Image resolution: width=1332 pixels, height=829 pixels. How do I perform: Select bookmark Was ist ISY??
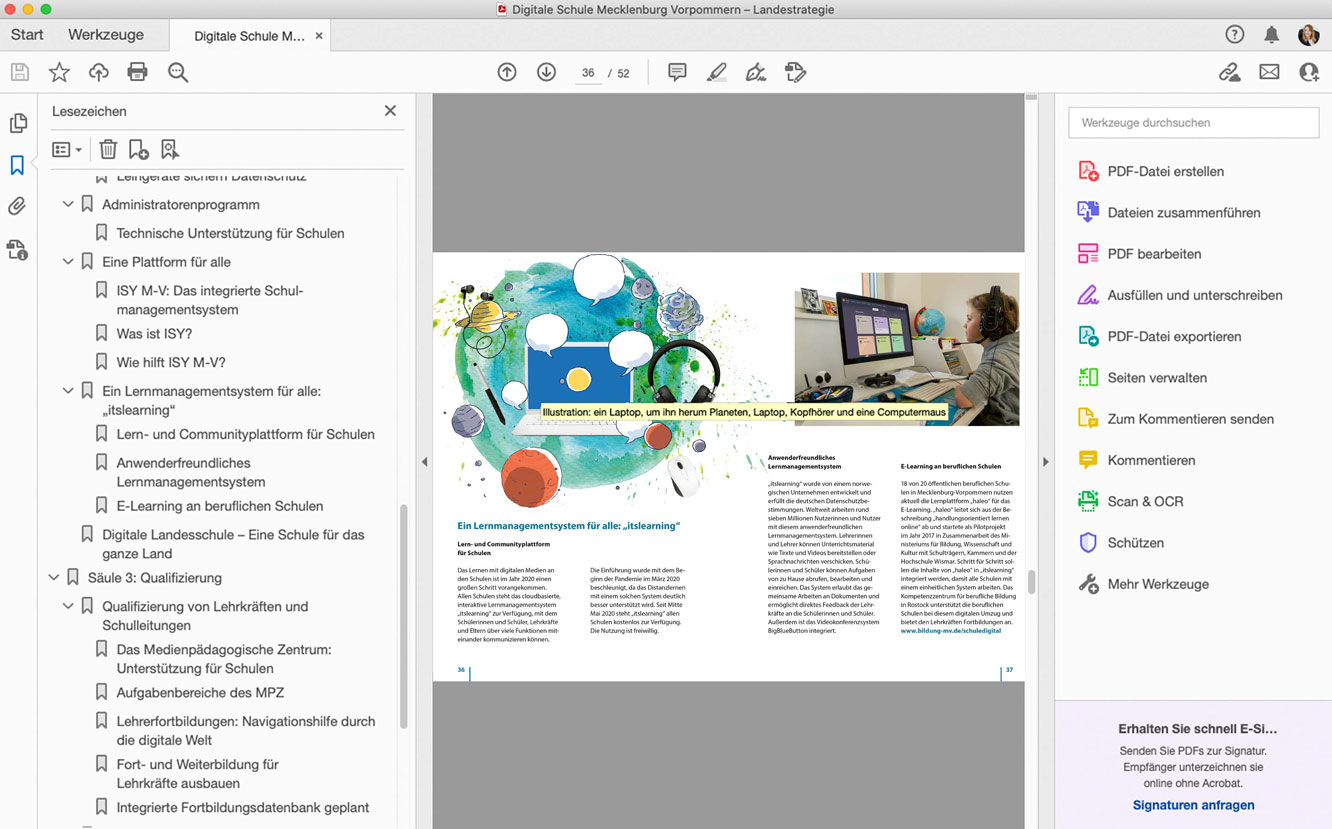click(x=154, y=333)
